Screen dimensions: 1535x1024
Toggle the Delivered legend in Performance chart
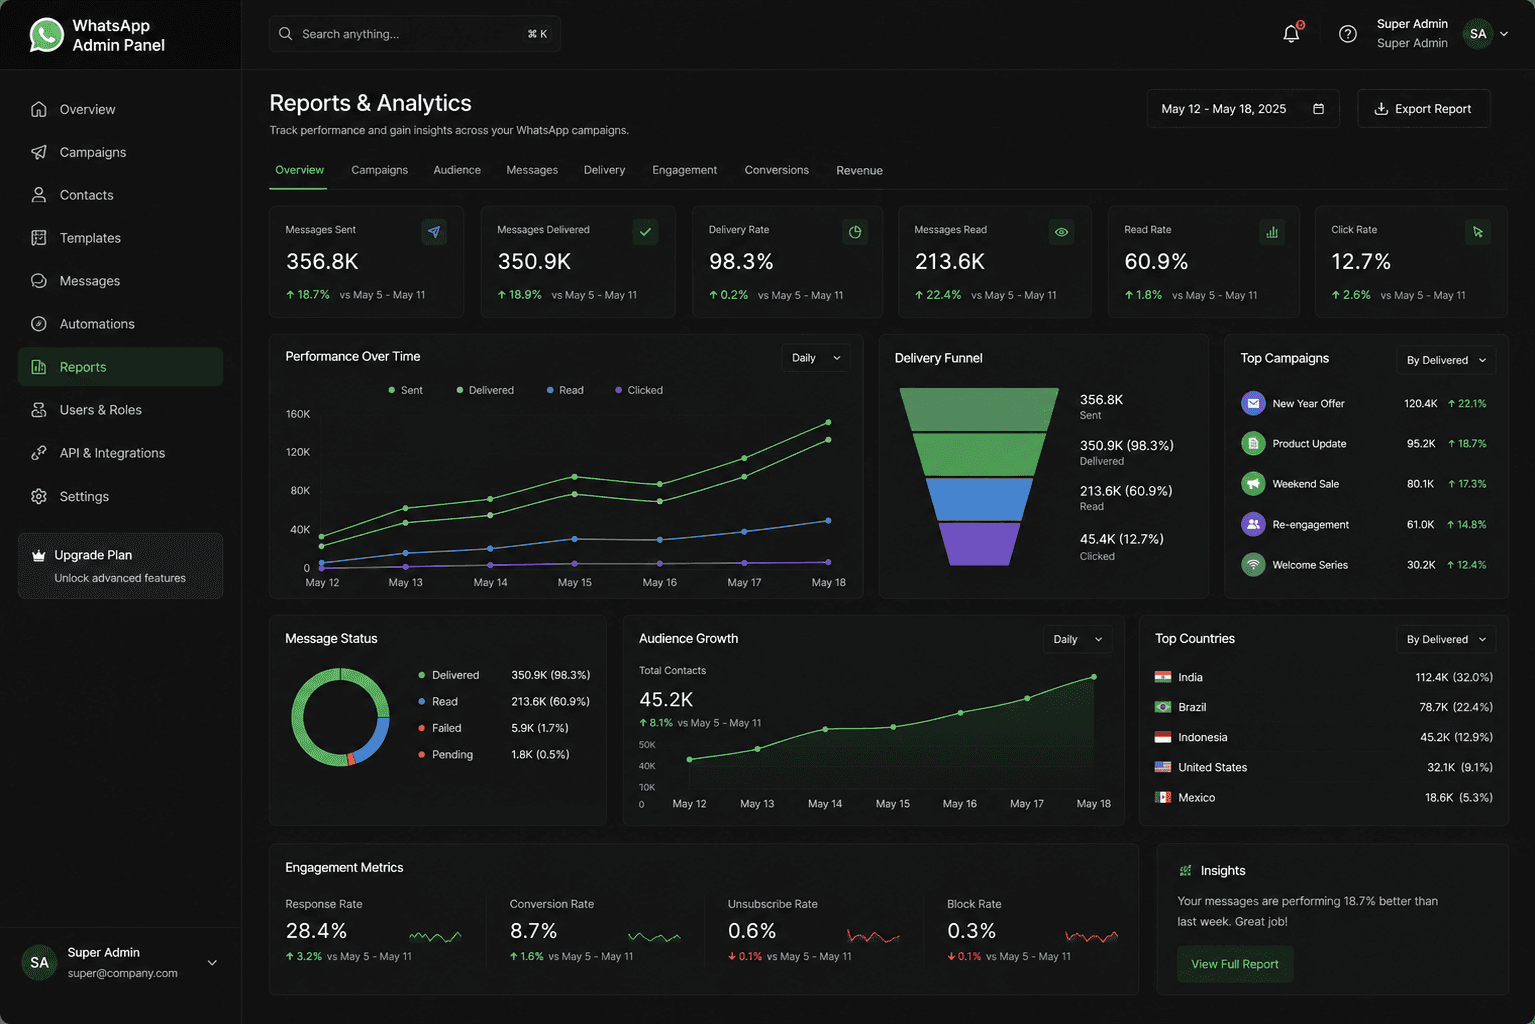coord(485,390)
